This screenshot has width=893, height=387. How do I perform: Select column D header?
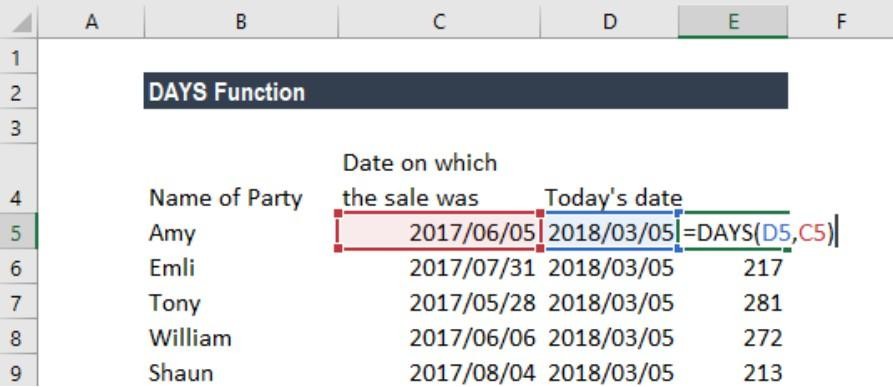pos(609,22)
